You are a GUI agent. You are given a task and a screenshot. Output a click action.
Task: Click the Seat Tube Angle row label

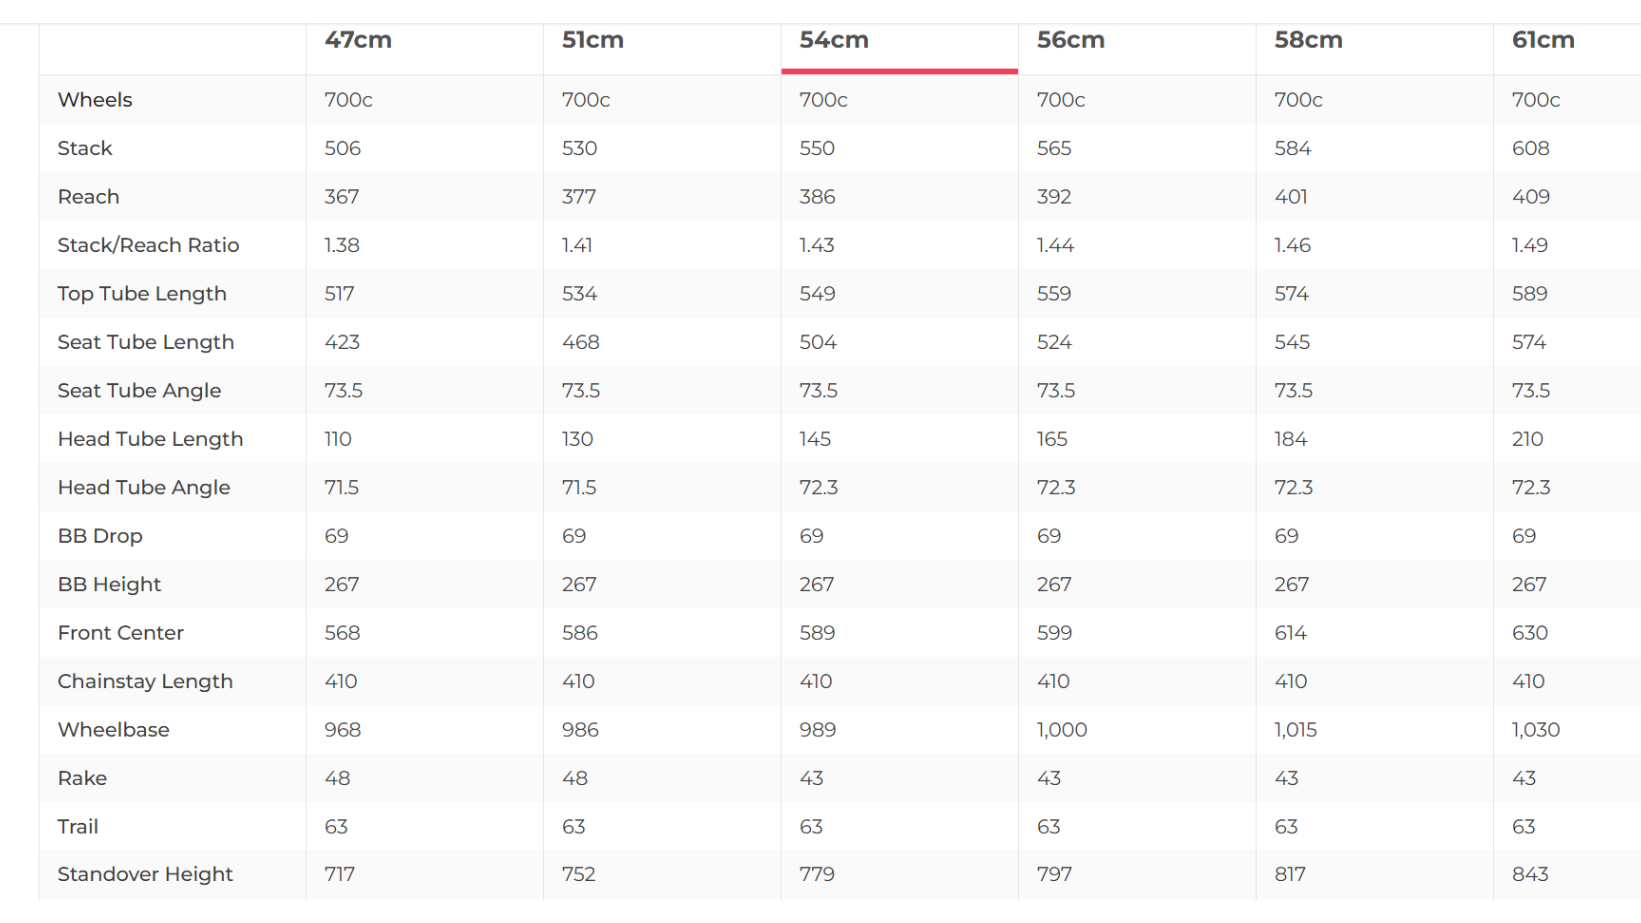pos(139,391)
